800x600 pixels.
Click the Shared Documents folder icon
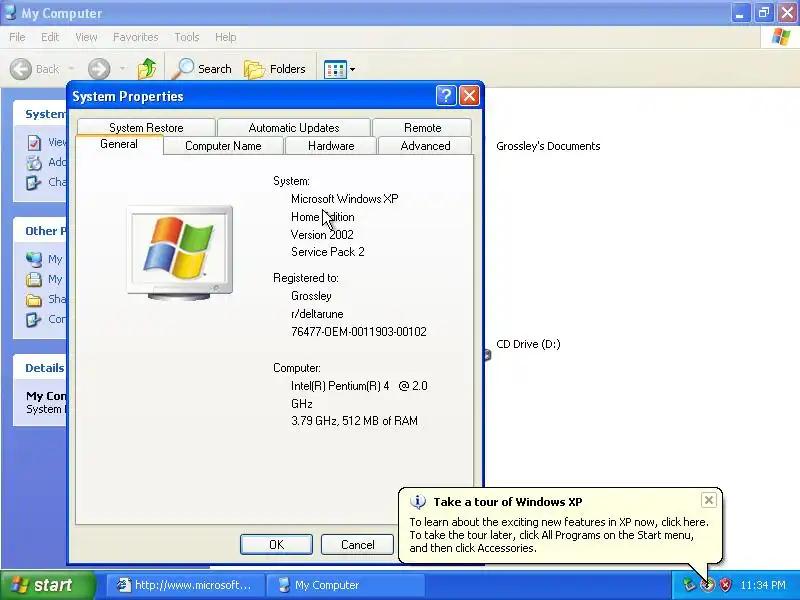pos(34,299)
